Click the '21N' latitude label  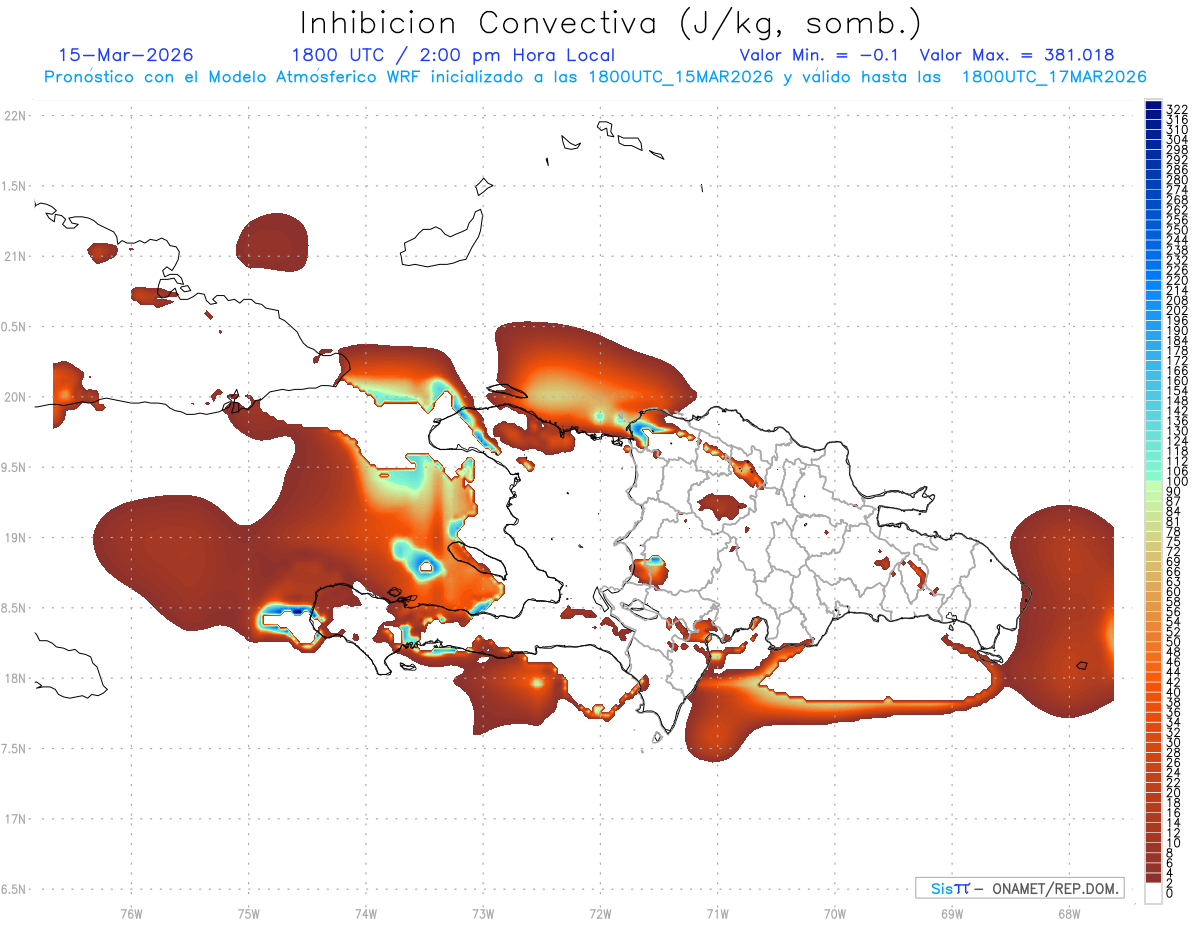pyautogui.click(x=14, y=256)
